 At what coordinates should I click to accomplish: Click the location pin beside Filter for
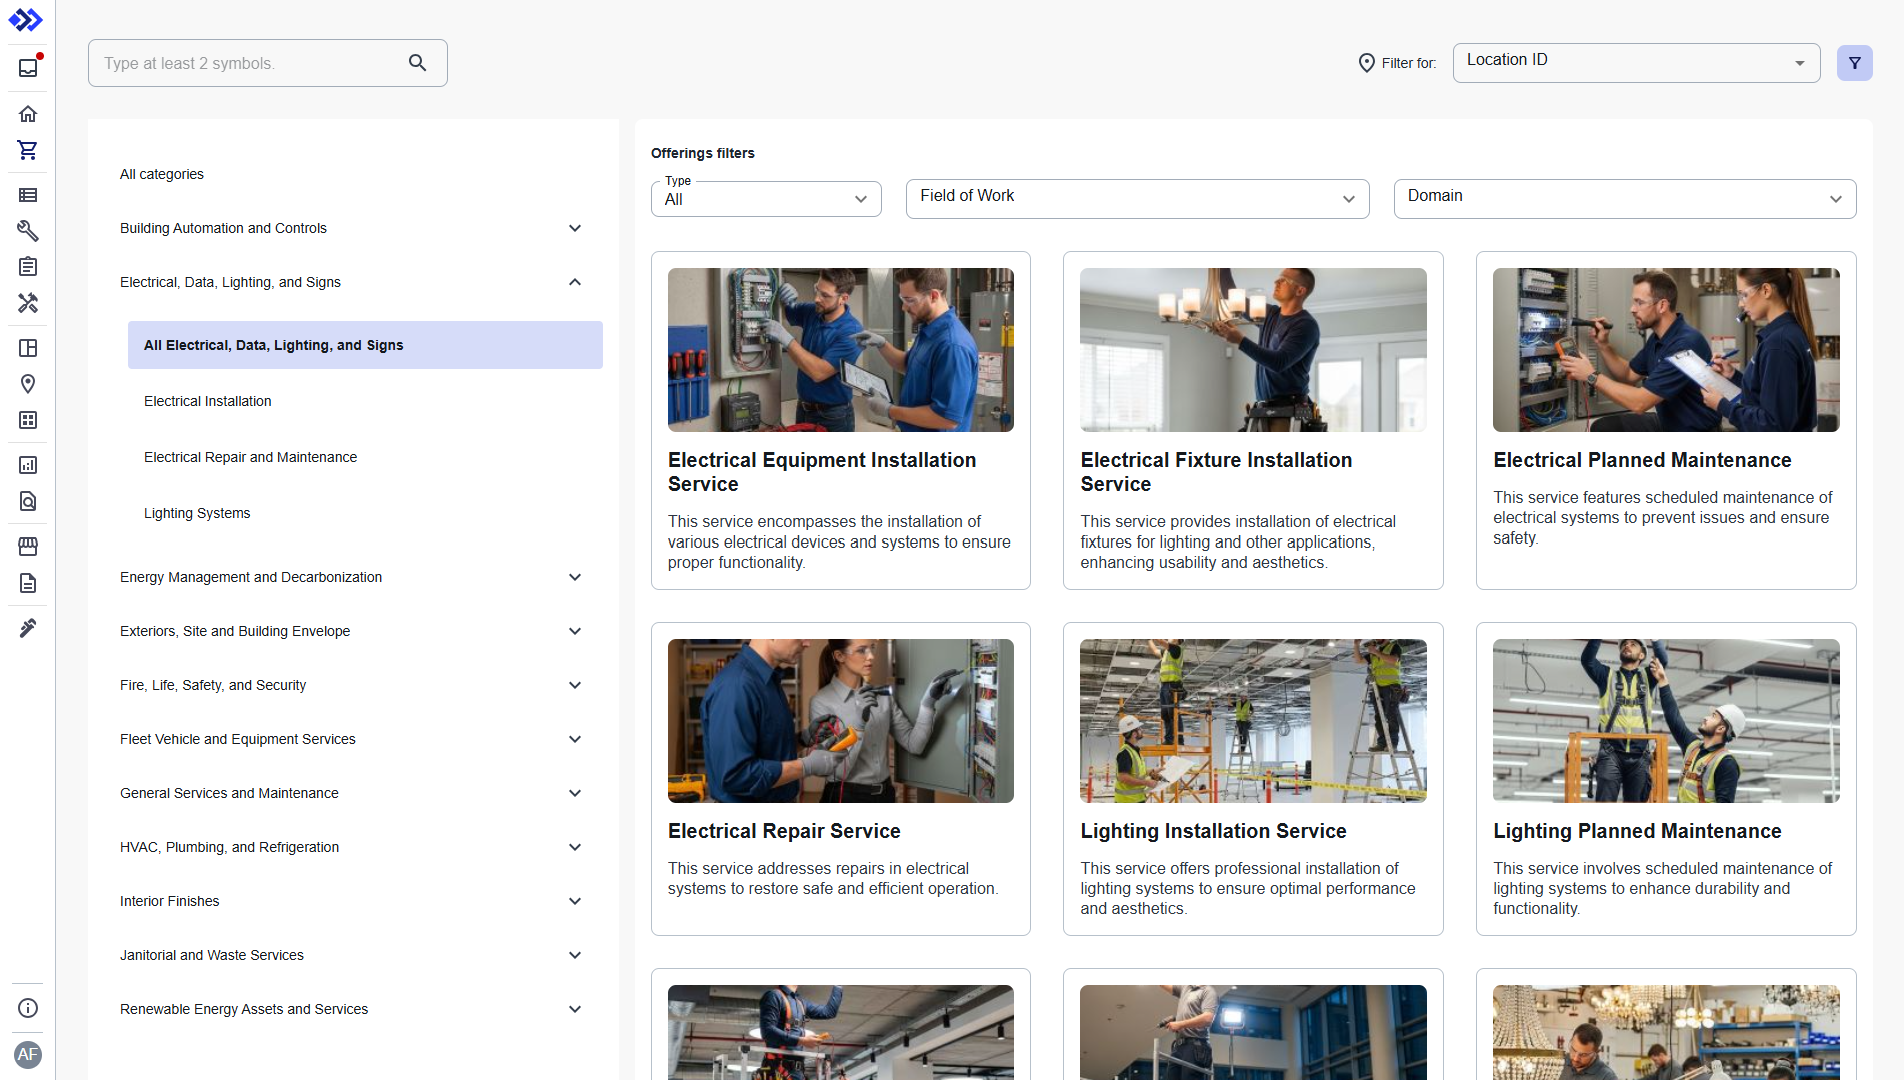1367,63
